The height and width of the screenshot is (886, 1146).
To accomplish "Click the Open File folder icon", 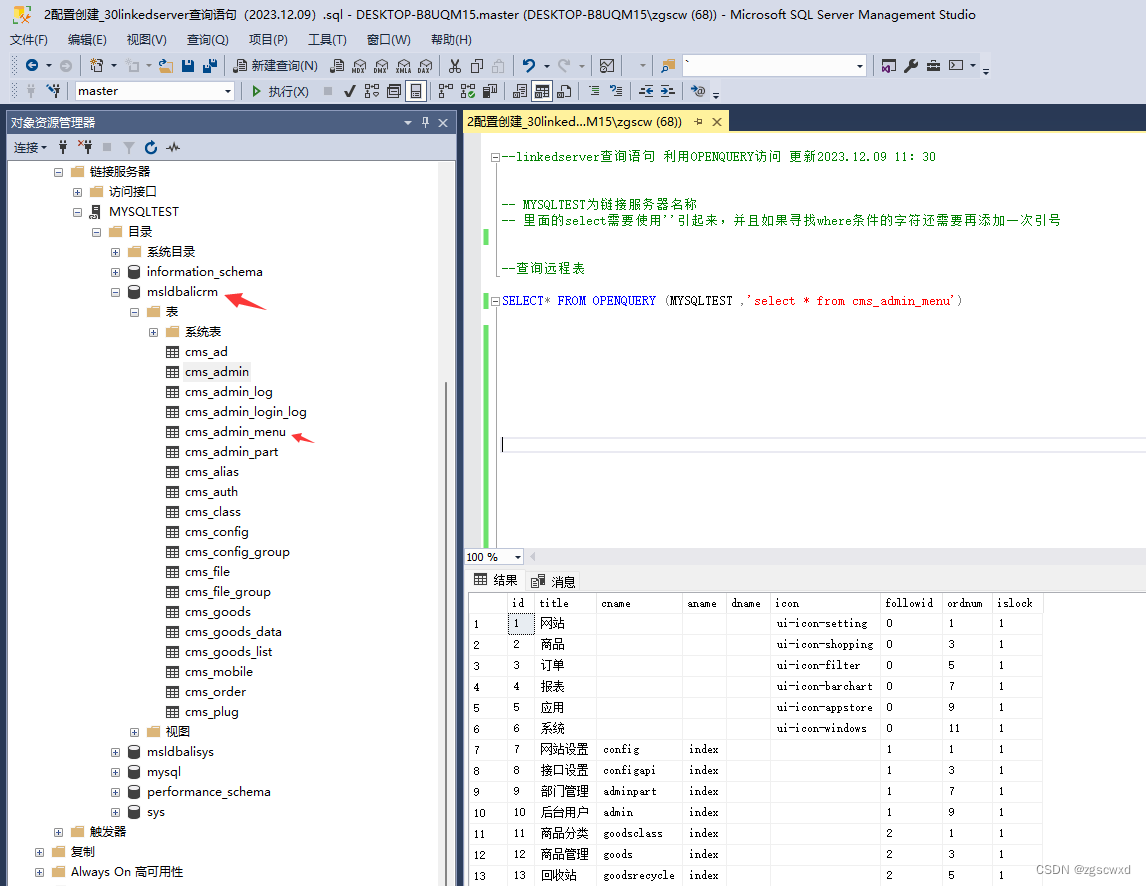I will tap(166, 66).
